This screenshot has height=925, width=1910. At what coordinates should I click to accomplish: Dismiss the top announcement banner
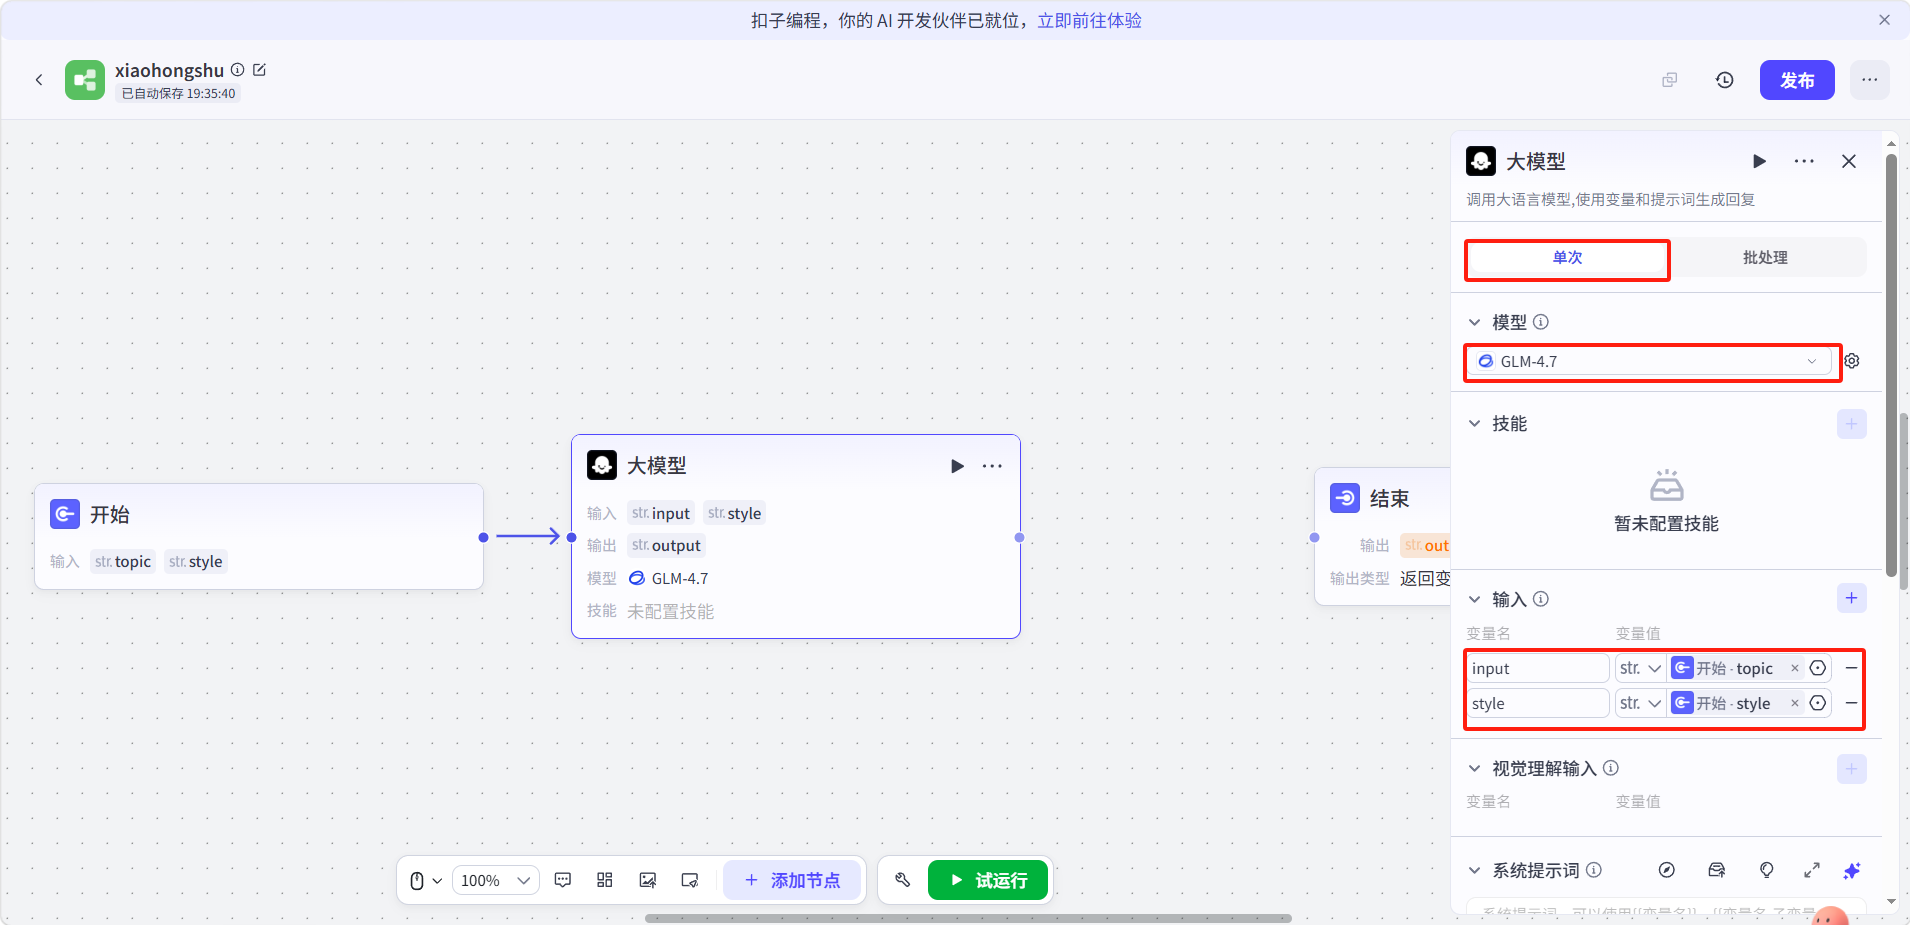1884,20
